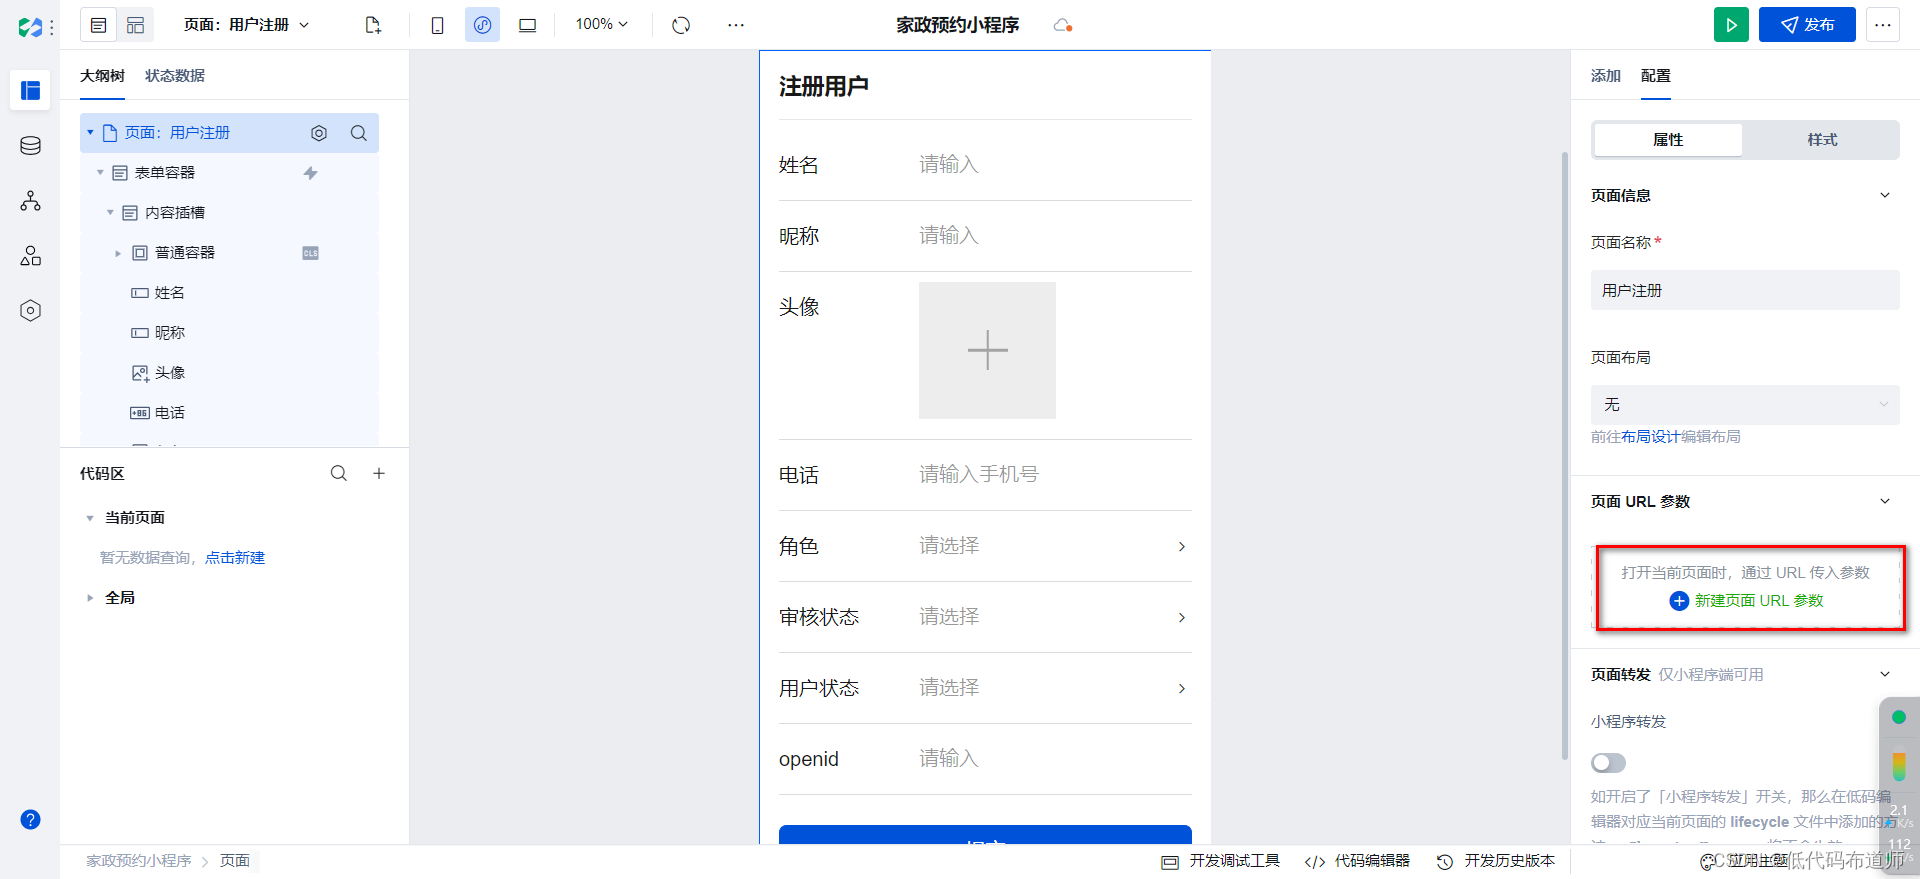This screenshot has height=879, width=1920.
Task: Switch to the 添加 tab
Action: click(x=1606, y=76)
